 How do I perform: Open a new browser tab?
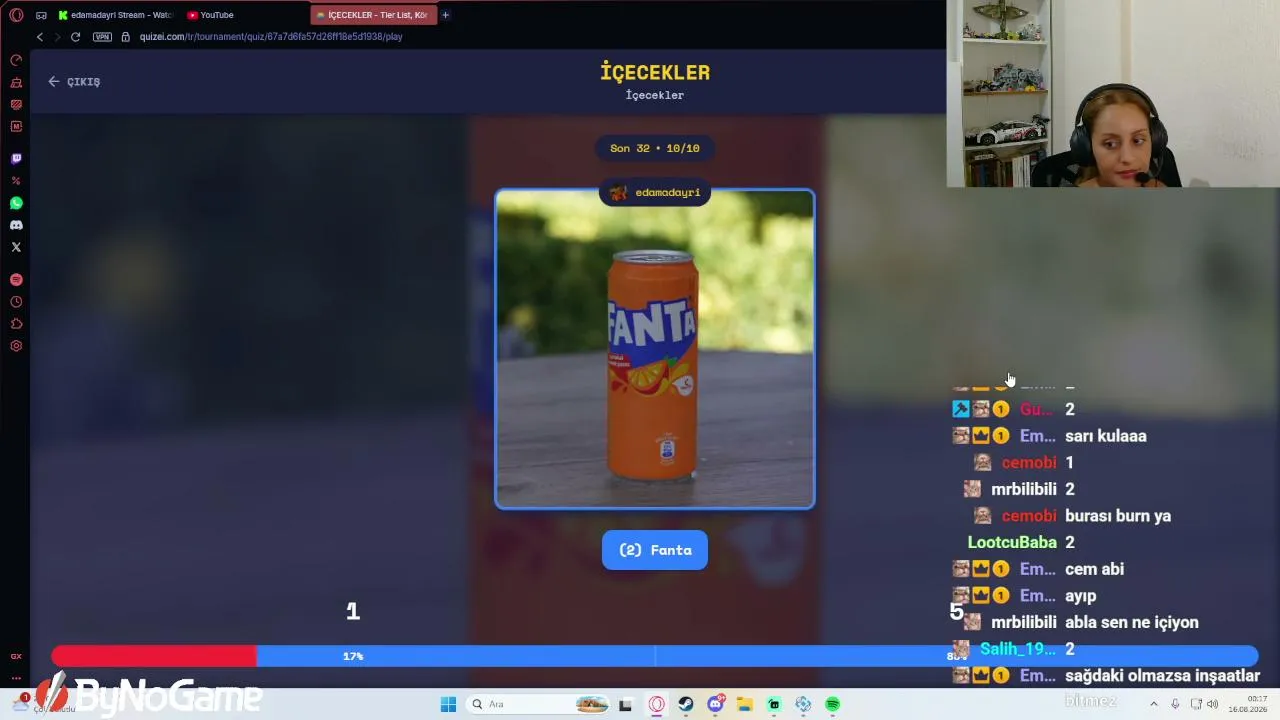[x=446, y=15]
